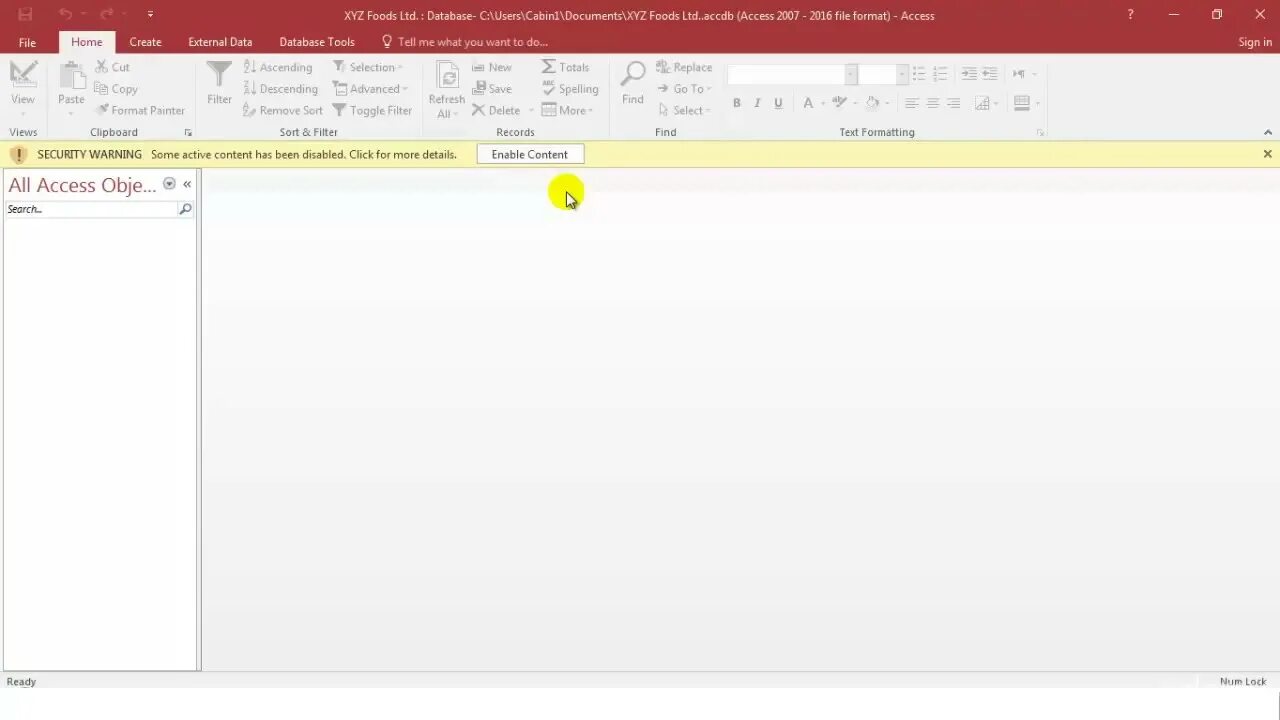
Task: Click Save record command
Action: click(492, 89)
